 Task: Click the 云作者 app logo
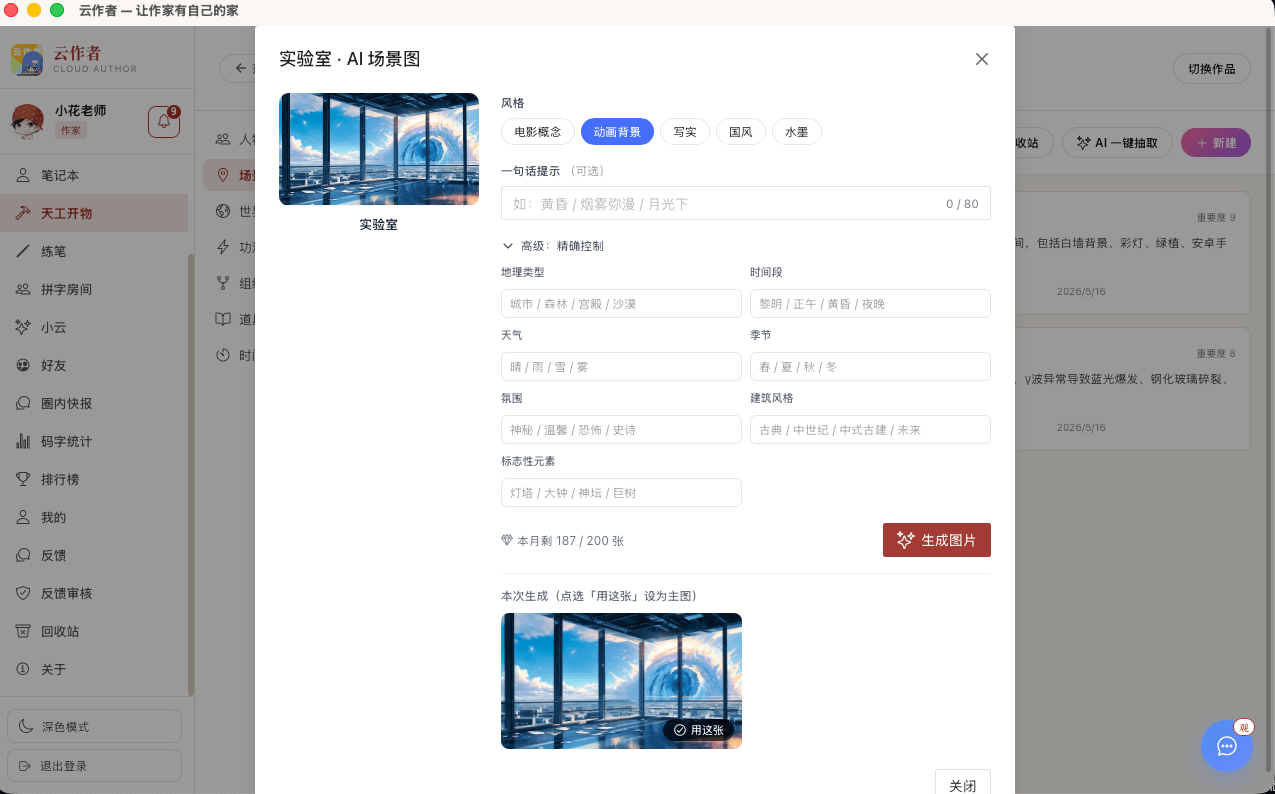pyautogui.click(x=27, y=59)
